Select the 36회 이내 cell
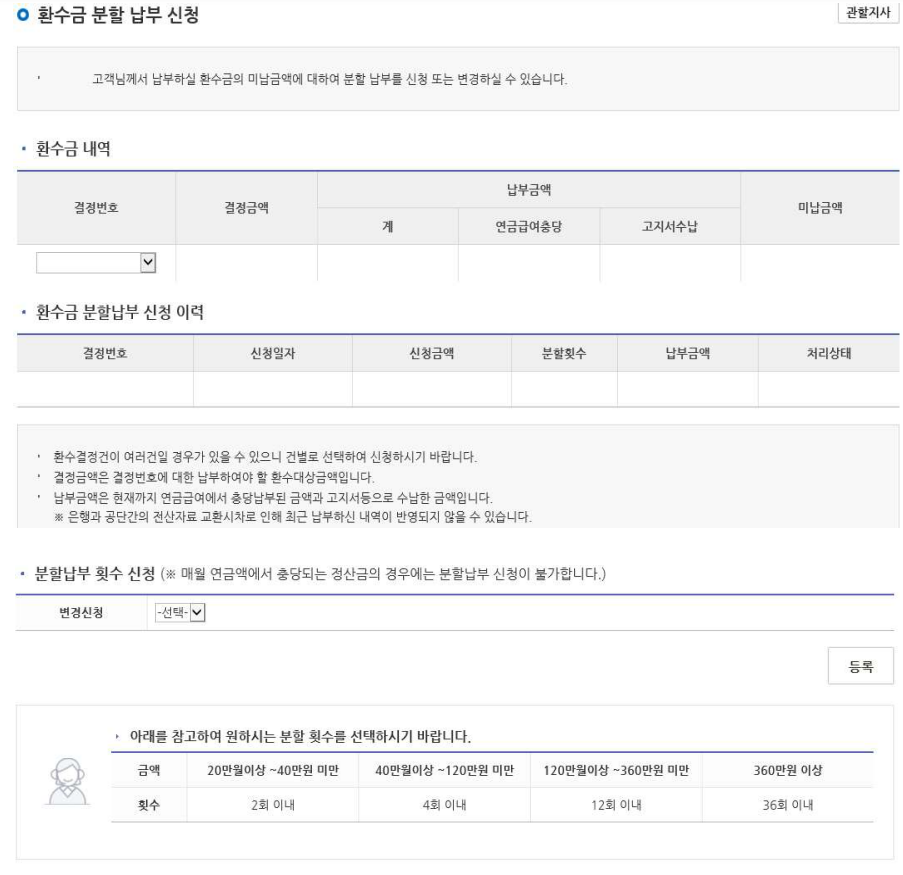903x875 pixels. pos(787,804)
